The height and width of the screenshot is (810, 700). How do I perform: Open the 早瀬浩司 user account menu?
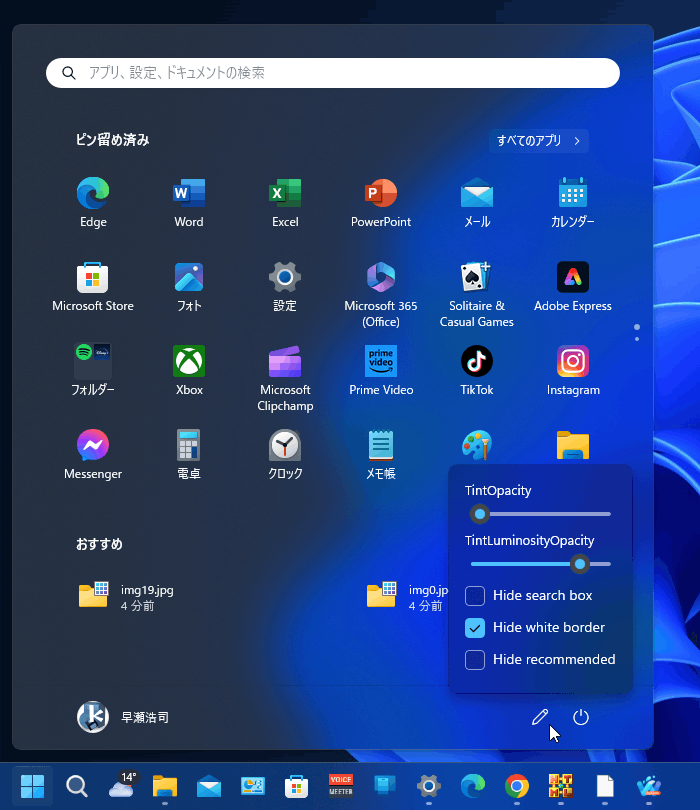[x=123, y=717]
